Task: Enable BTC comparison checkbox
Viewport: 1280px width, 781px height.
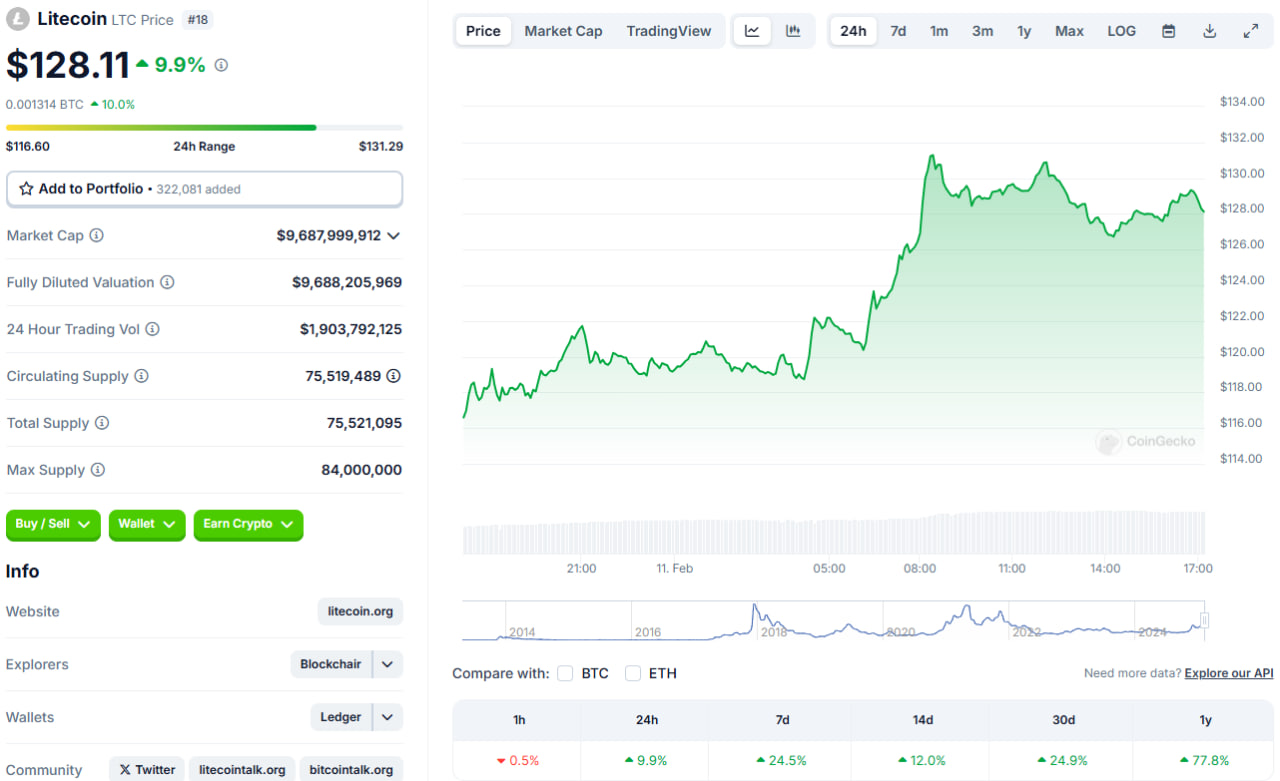Action: (x=565, y=674)
